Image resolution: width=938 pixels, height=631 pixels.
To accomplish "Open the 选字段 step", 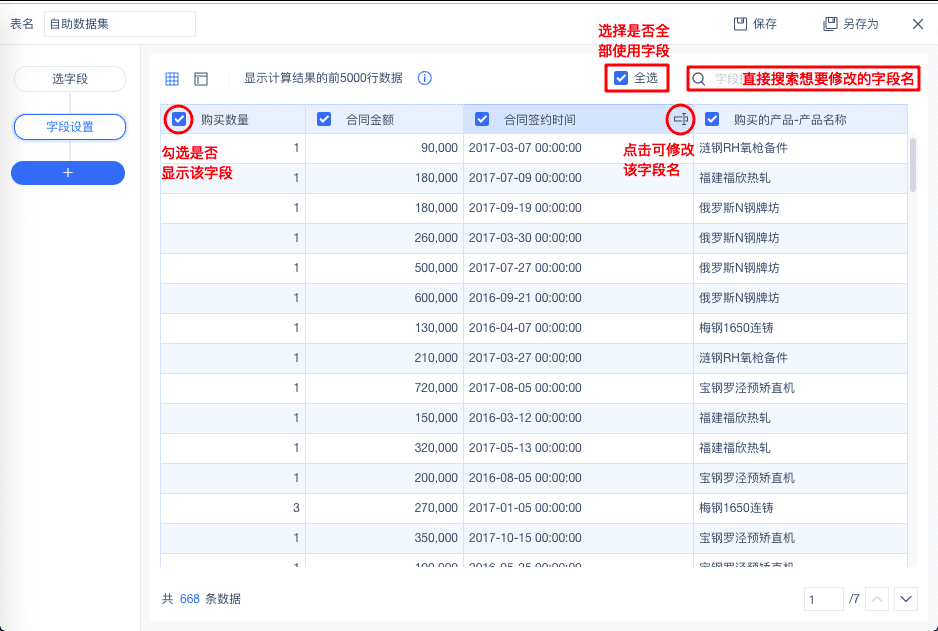I will 70,79.
